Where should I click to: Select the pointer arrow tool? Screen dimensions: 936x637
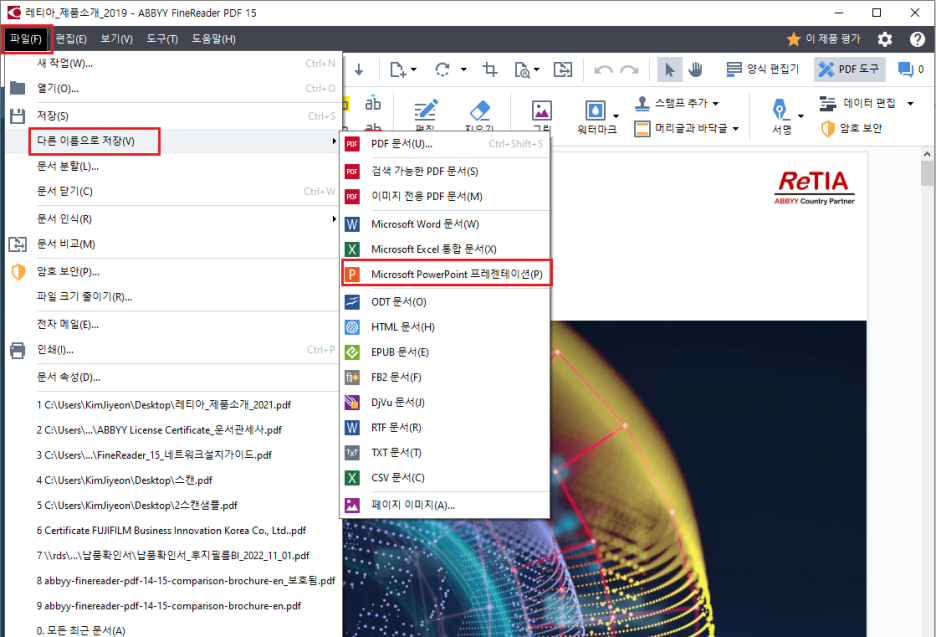point(670,70)
